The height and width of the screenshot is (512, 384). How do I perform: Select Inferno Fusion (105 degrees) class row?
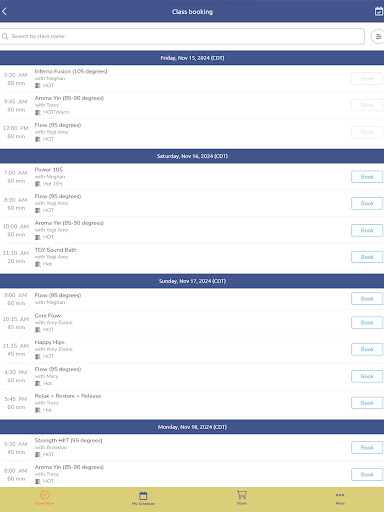point(192,78)
